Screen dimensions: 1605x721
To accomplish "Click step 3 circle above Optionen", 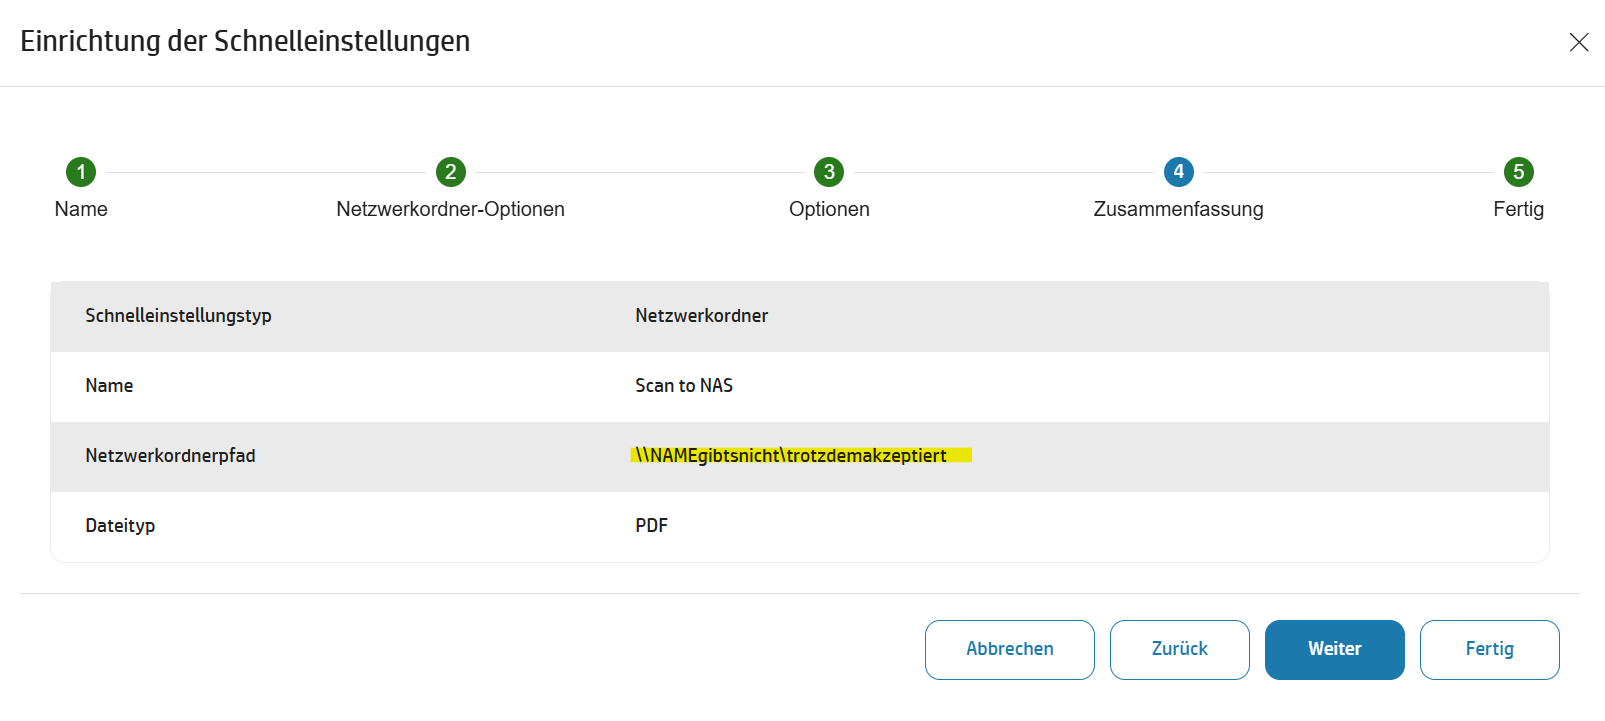I will [829, 172].
